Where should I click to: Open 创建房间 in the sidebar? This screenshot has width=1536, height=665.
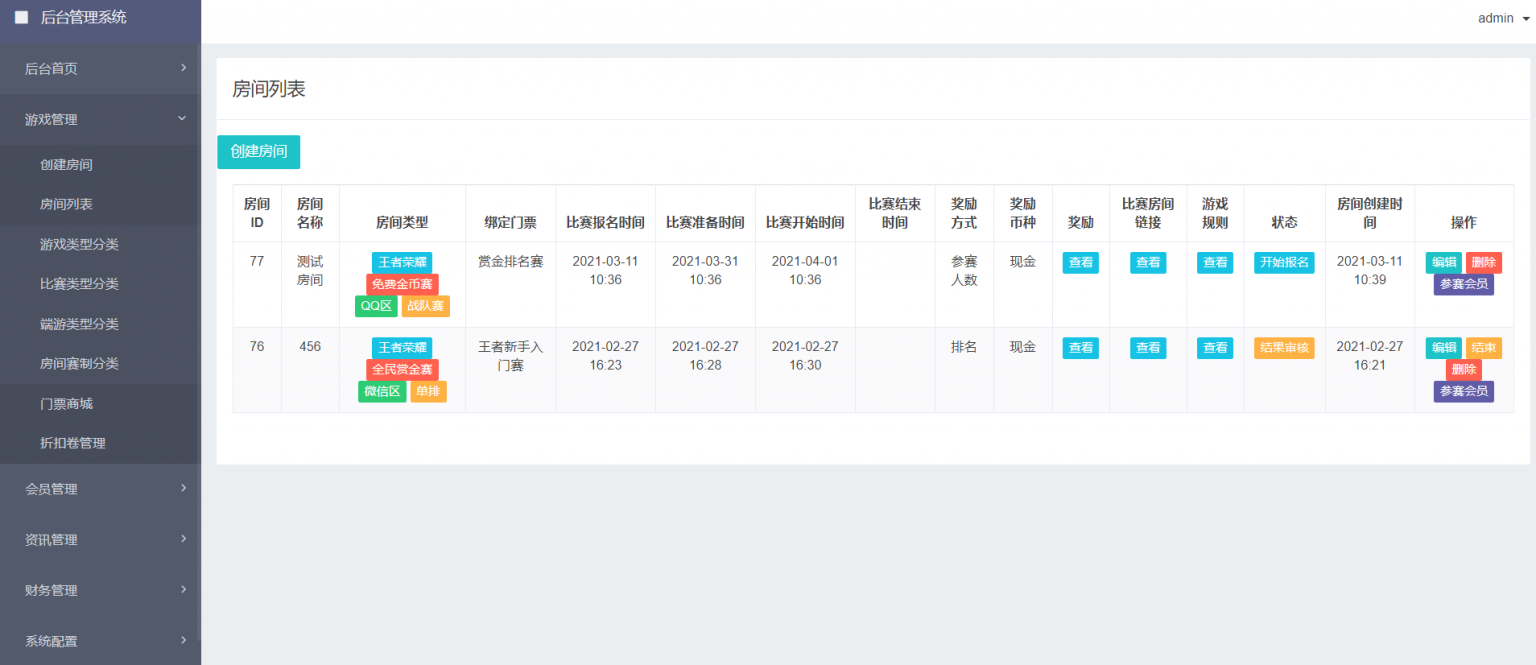pos(66,165)
